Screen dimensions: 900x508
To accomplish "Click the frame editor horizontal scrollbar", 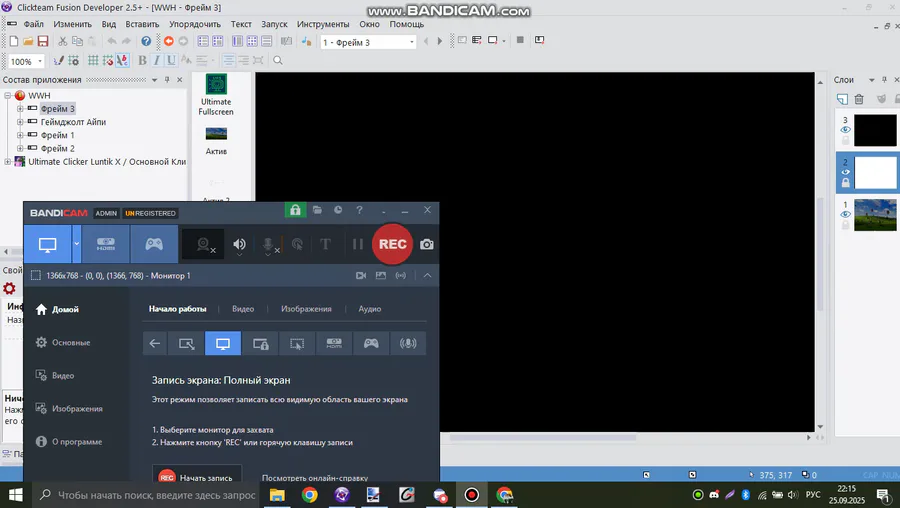I will (x=543, y=437).
